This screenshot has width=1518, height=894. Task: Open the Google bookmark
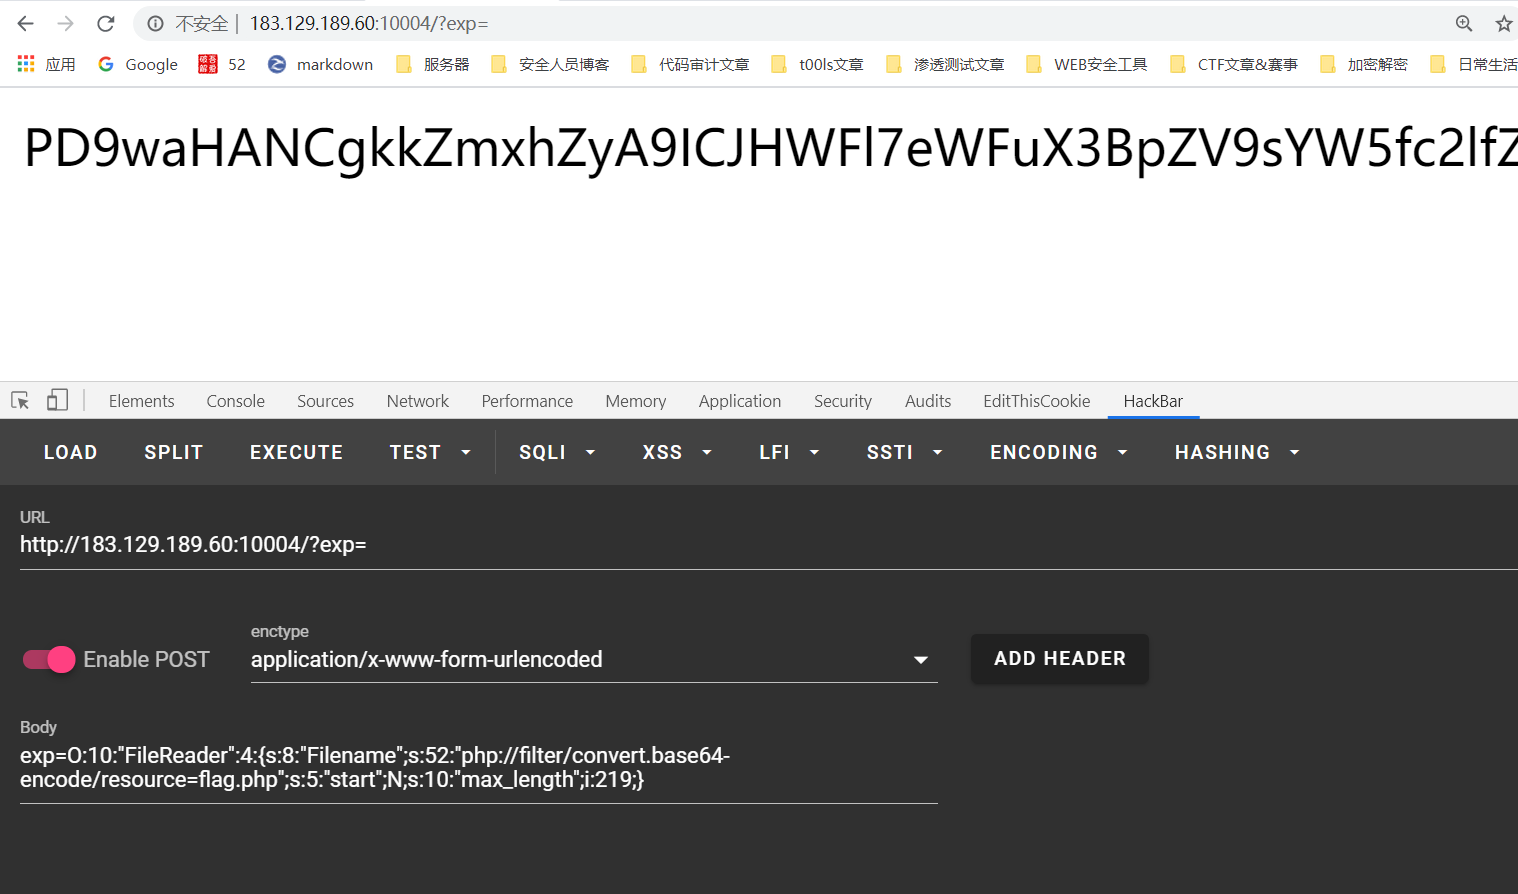(138, 64)
